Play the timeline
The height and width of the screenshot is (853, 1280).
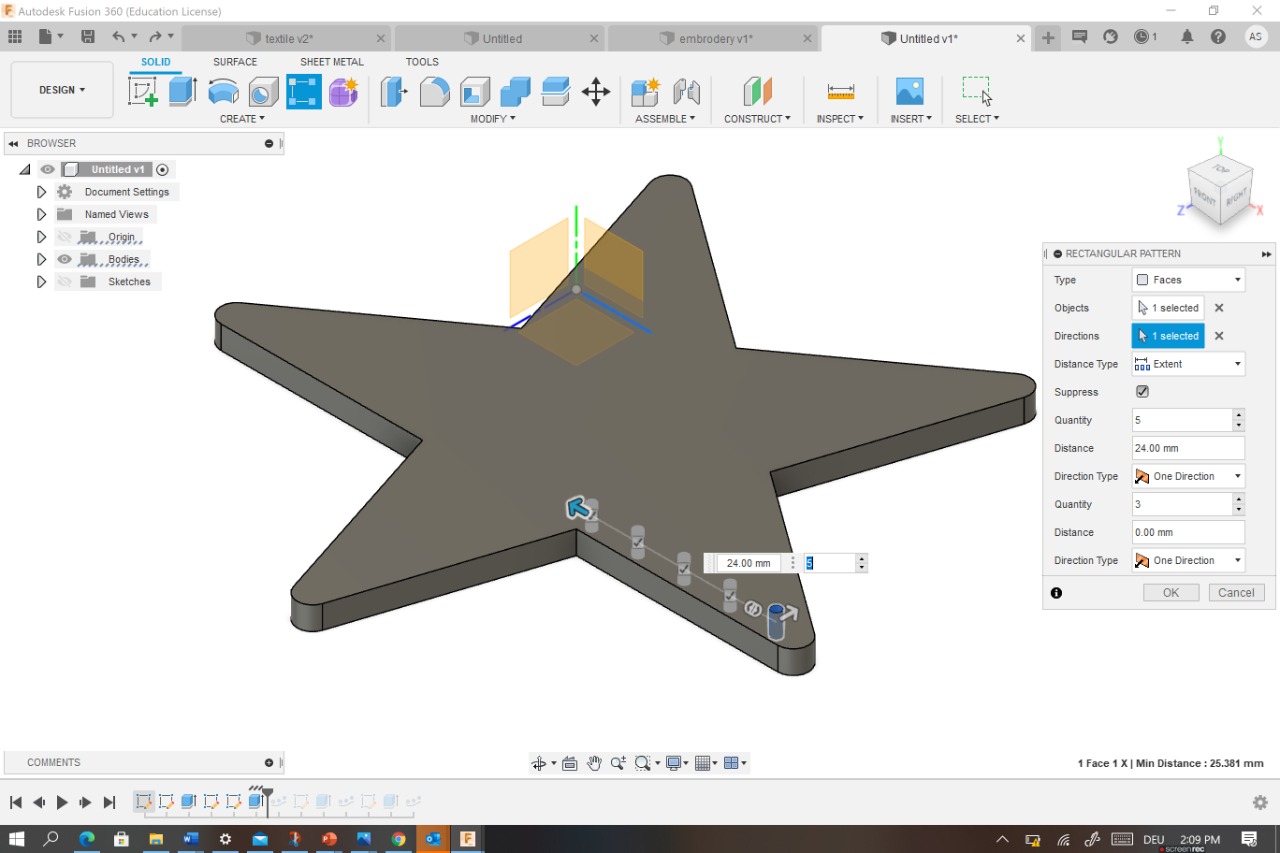click(62, 802)
